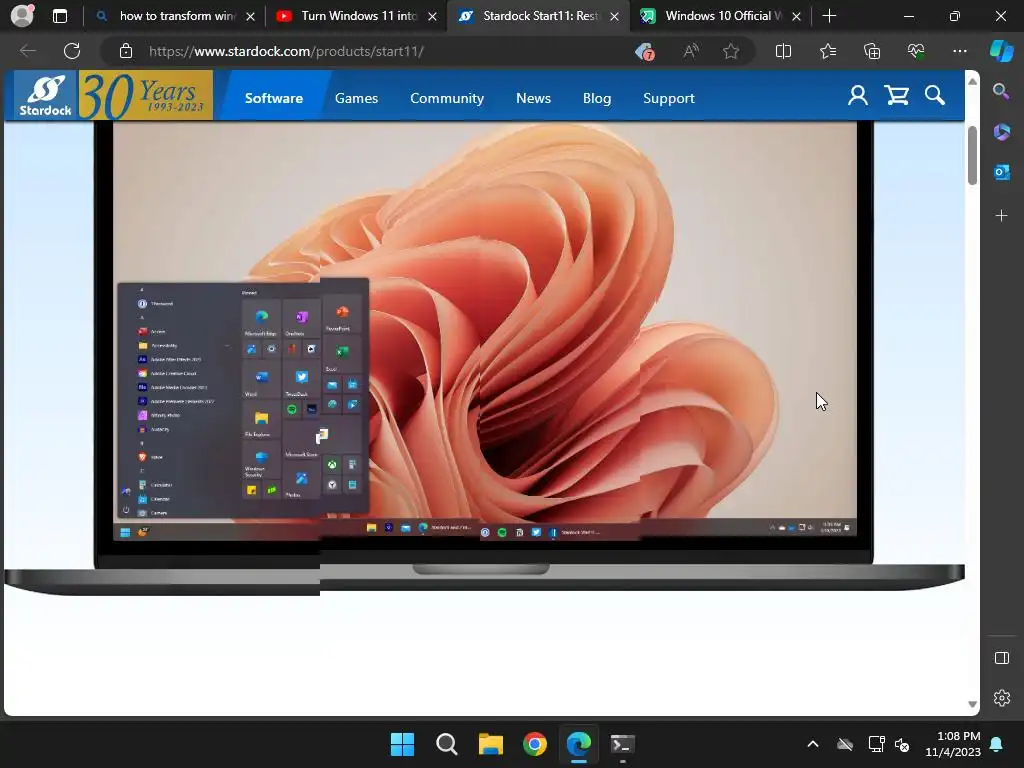
Task: Open the Edge profile avatar
Action: (x=22, y=16)
